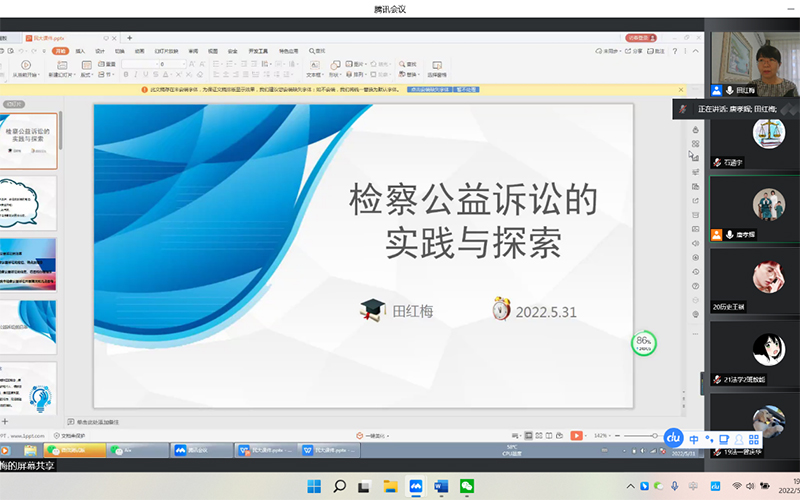This screenshot has height=500, width=800.
Task: Toggle strikethrough formatting
Action: click(156, 74)
